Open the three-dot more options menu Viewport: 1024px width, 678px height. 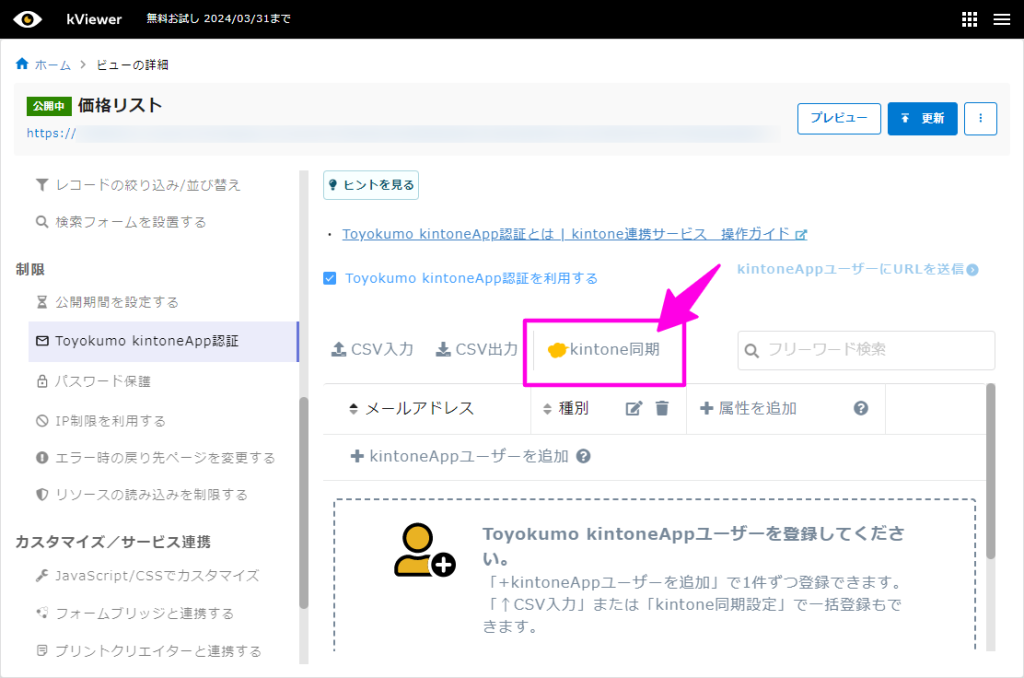[980, 118]
